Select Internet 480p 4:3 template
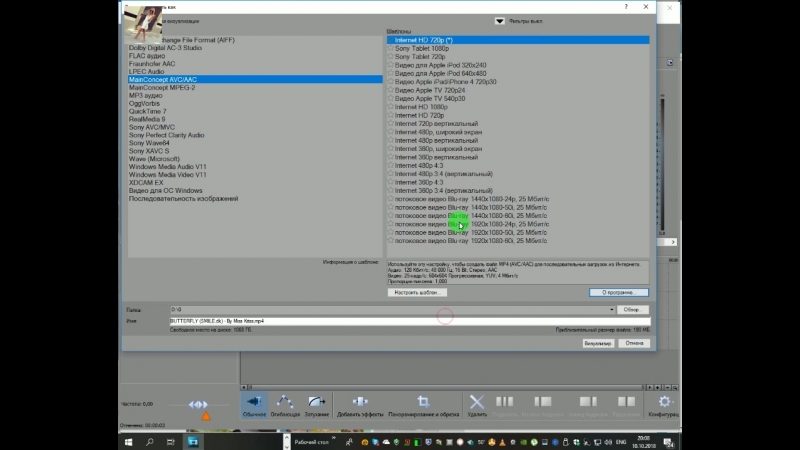Viewport: 800px width, 450px height. [423, 165]
